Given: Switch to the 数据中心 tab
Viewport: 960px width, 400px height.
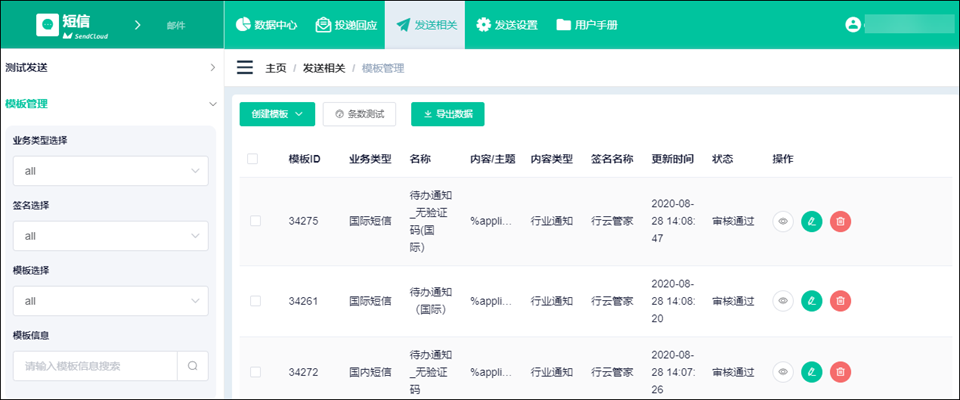Looking at the screenshot, I should click(x=265, y=25).
